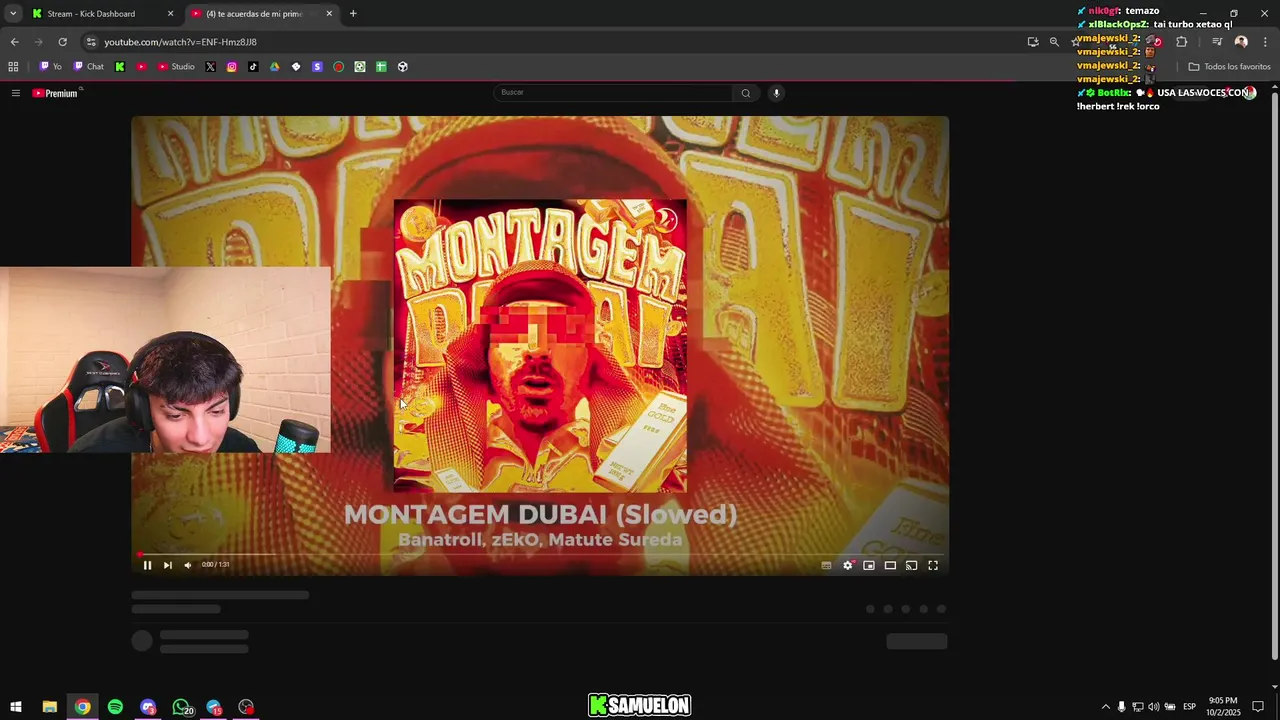
Task: Open the 'Yo' Twitch bookmark
Action: [x=51, y=67]
